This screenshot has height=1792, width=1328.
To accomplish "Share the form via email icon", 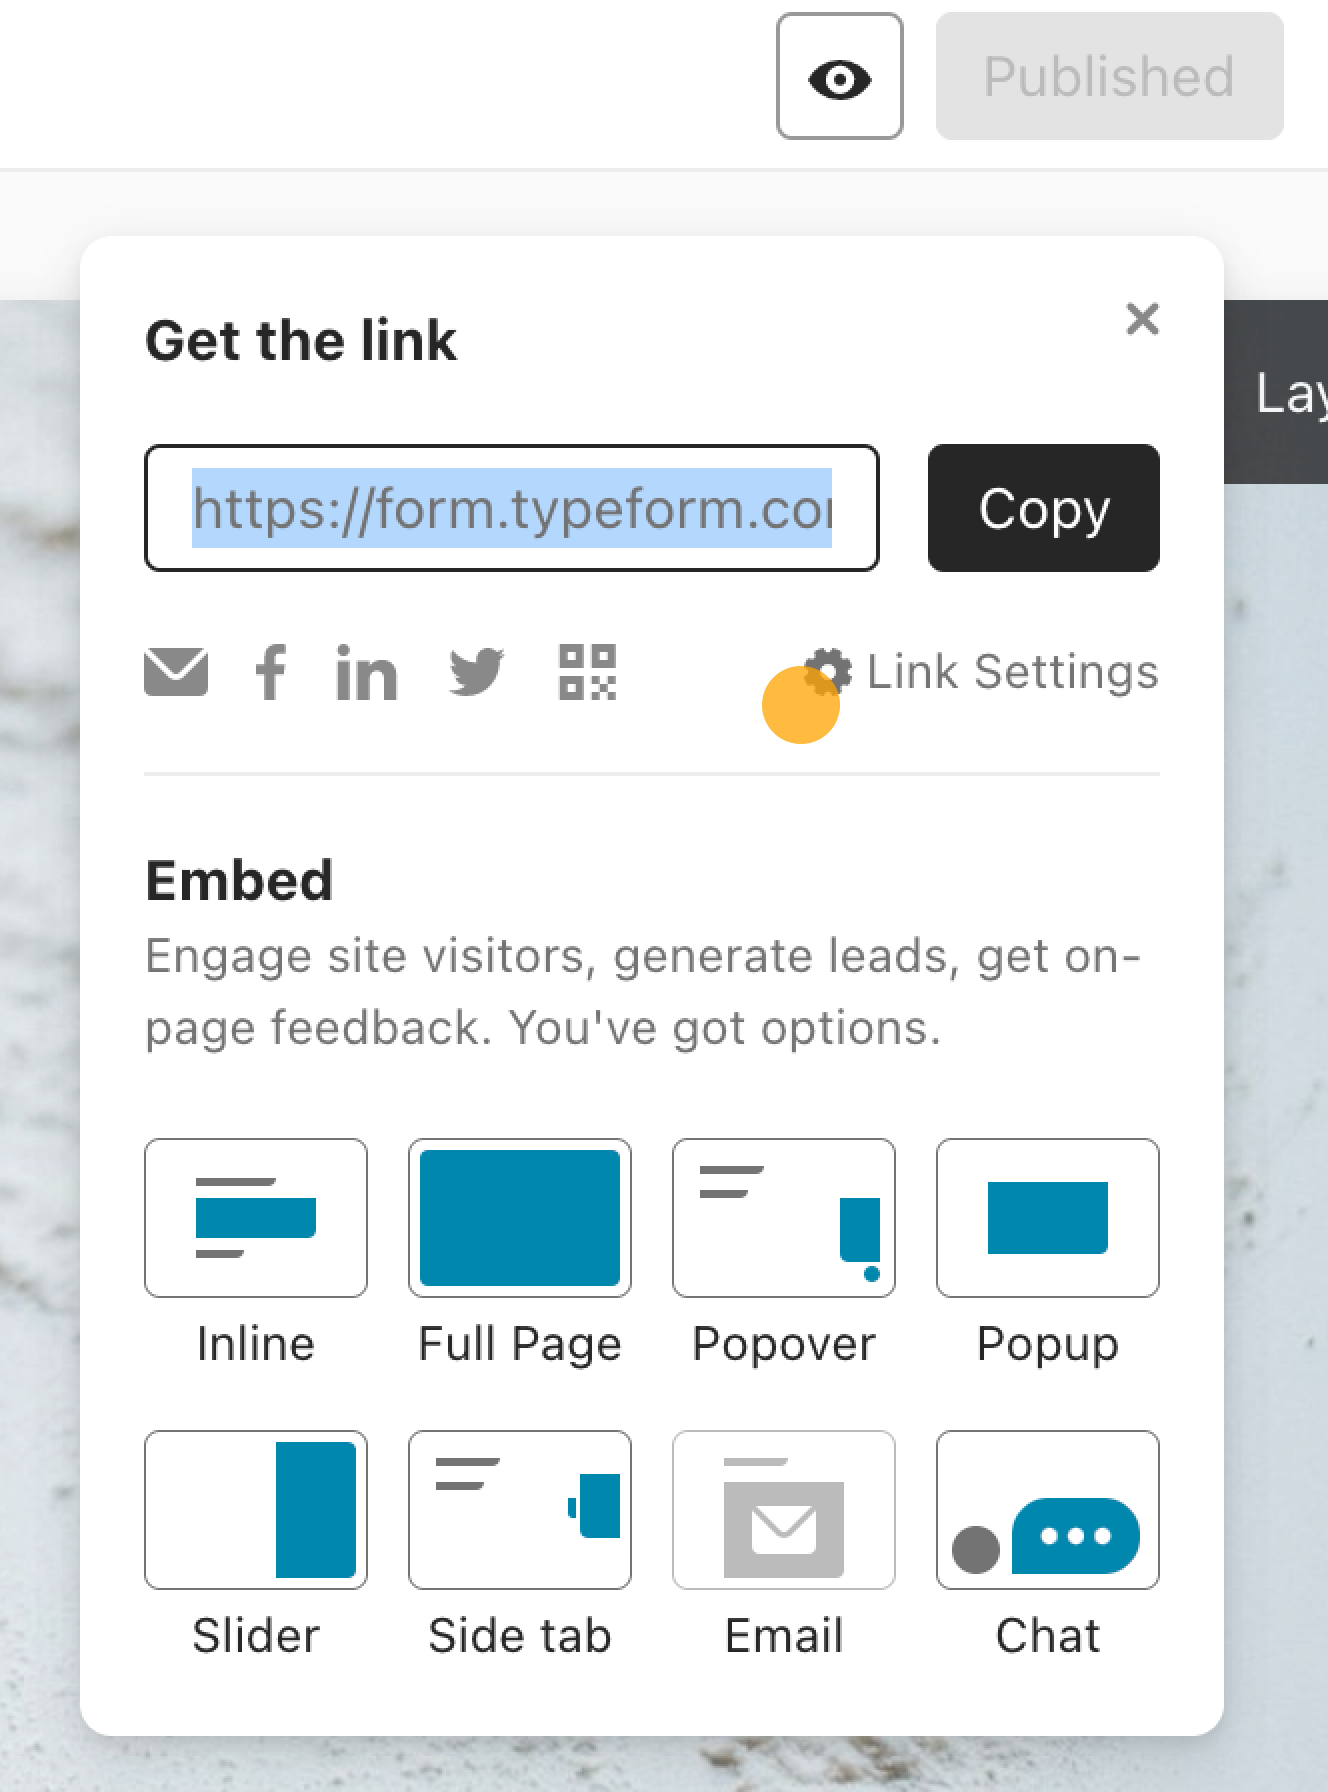I will (176, 671).
